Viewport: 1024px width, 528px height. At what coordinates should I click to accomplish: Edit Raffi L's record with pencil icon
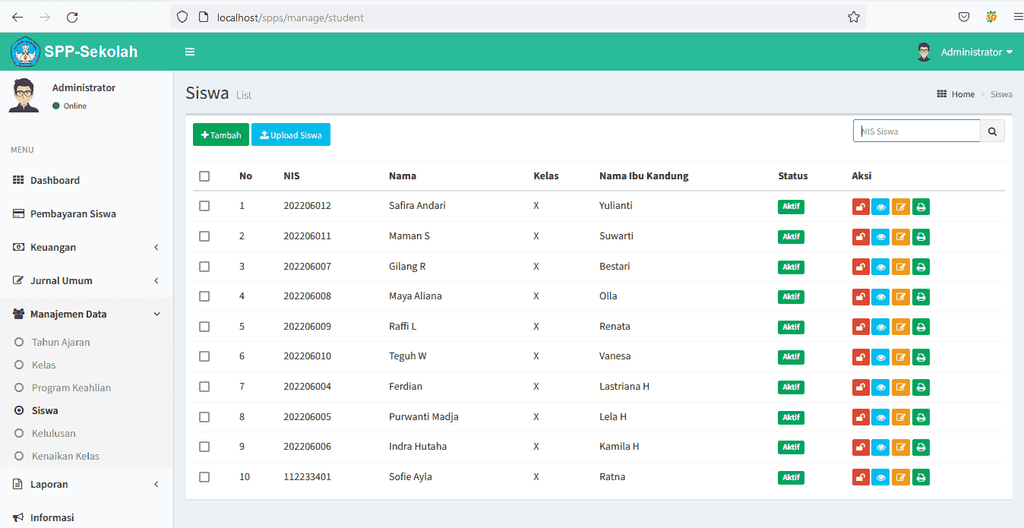pos(901,327)
